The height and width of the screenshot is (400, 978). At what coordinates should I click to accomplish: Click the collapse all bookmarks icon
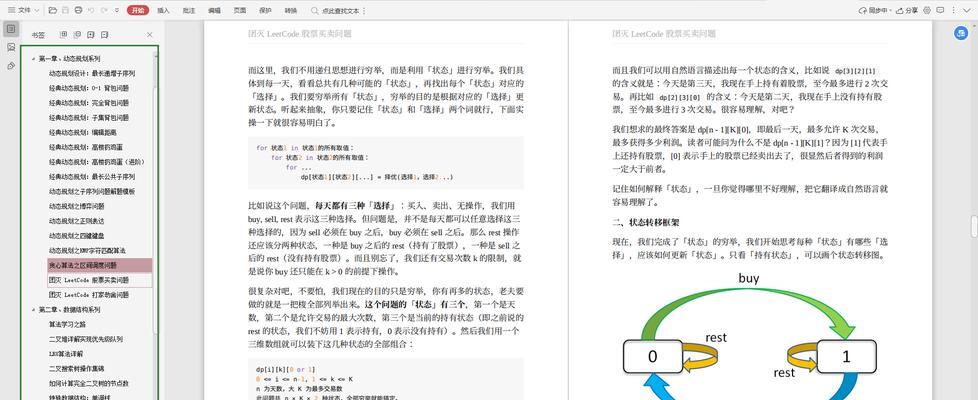click(x=77, y=35)
